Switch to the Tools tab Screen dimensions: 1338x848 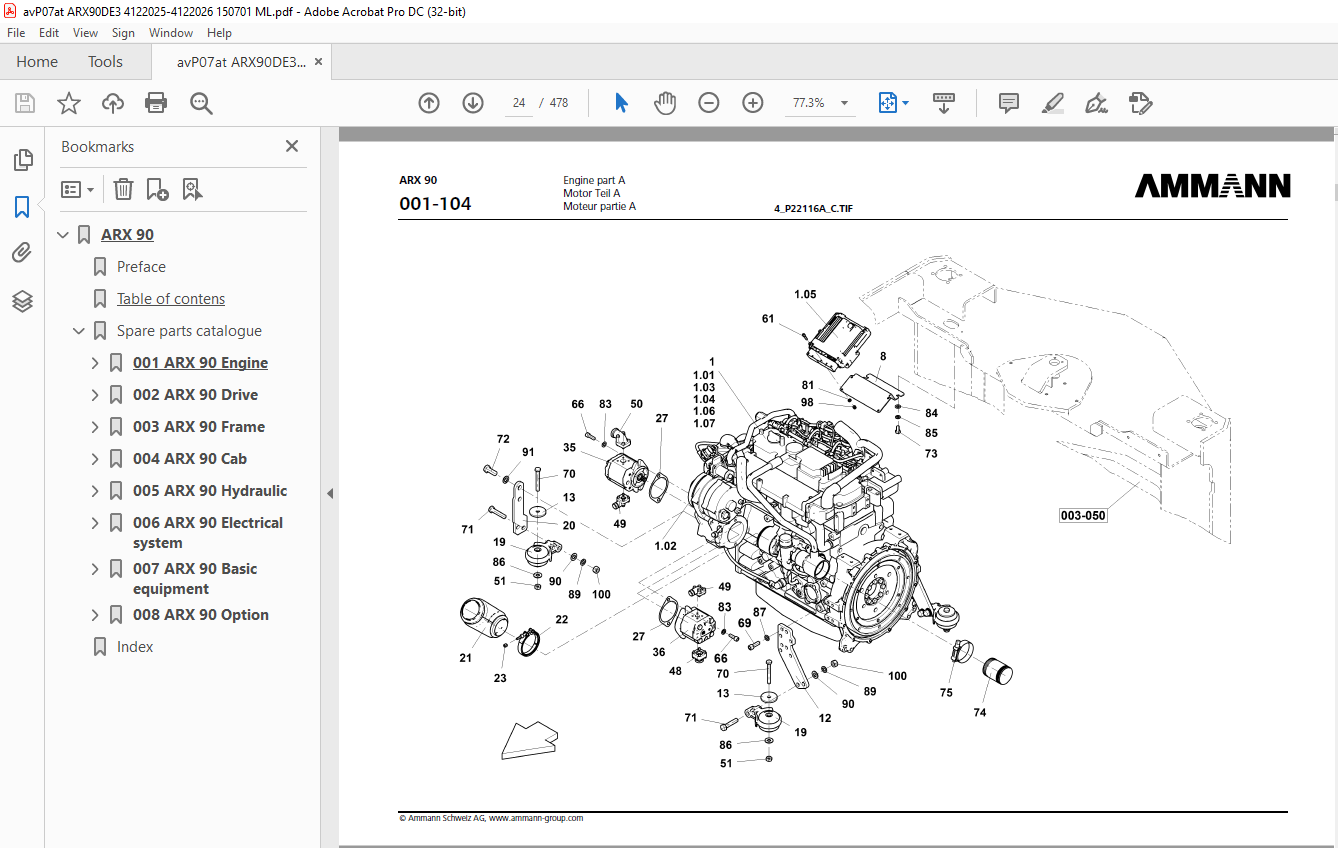point(105,62)
